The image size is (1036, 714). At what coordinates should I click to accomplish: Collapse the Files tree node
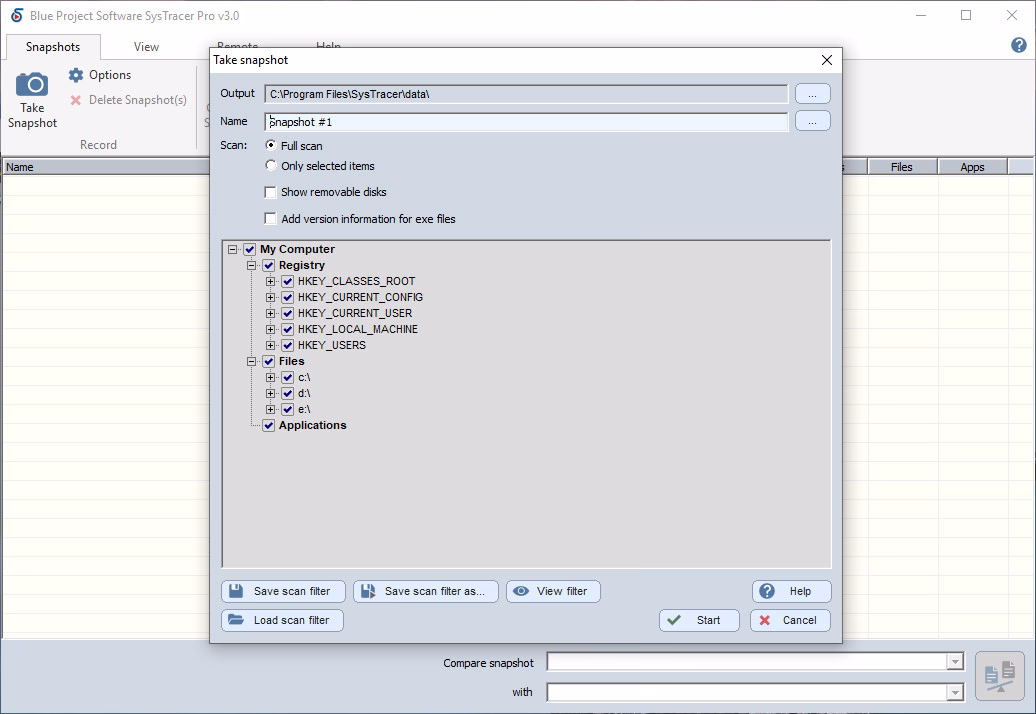252,361
